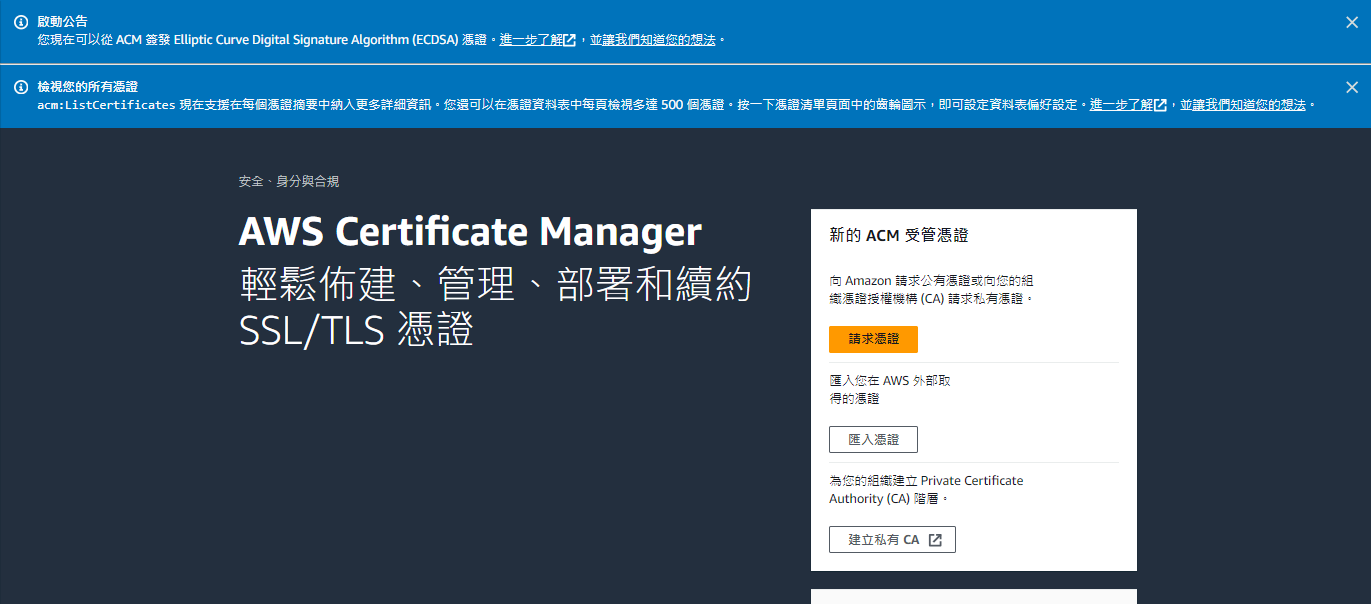The width and height of the screenshot is (1371, 604).
Task: Click the acm:ListCertificates code text
Action: coord(107,104)
